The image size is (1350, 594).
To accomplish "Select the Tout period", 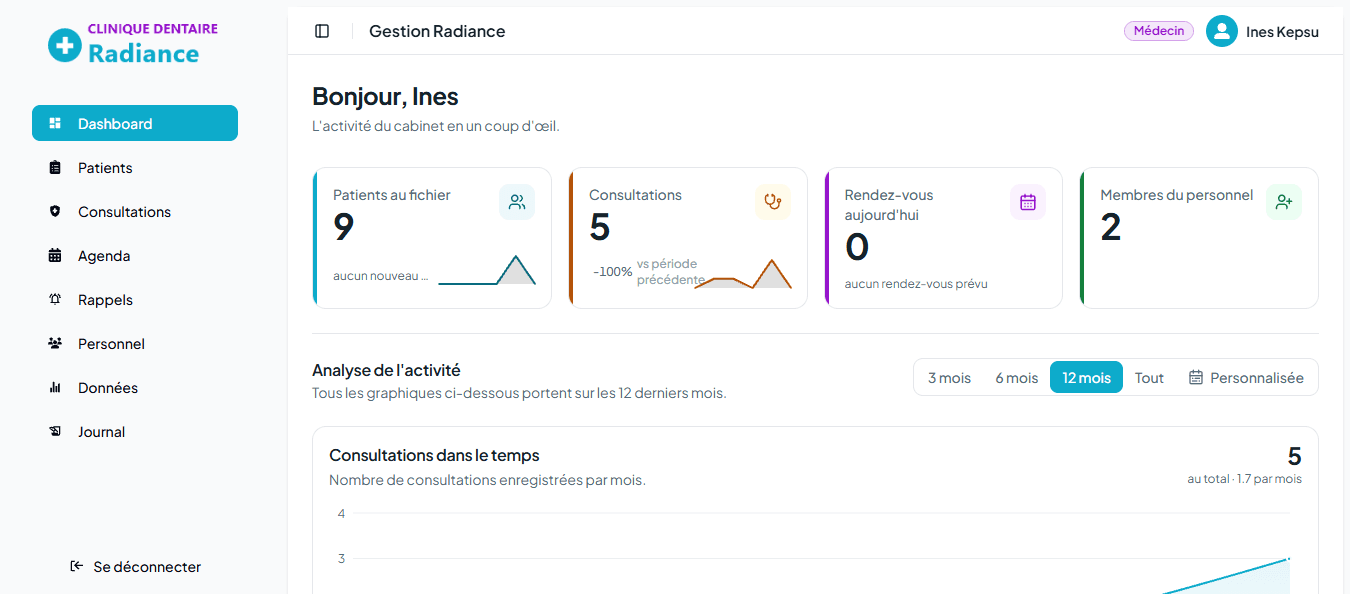I will point(1149,377).
